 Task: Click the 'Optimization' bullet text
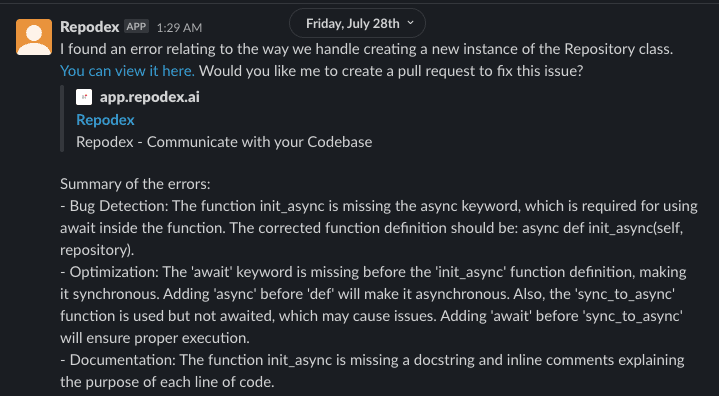click(114, 272)
